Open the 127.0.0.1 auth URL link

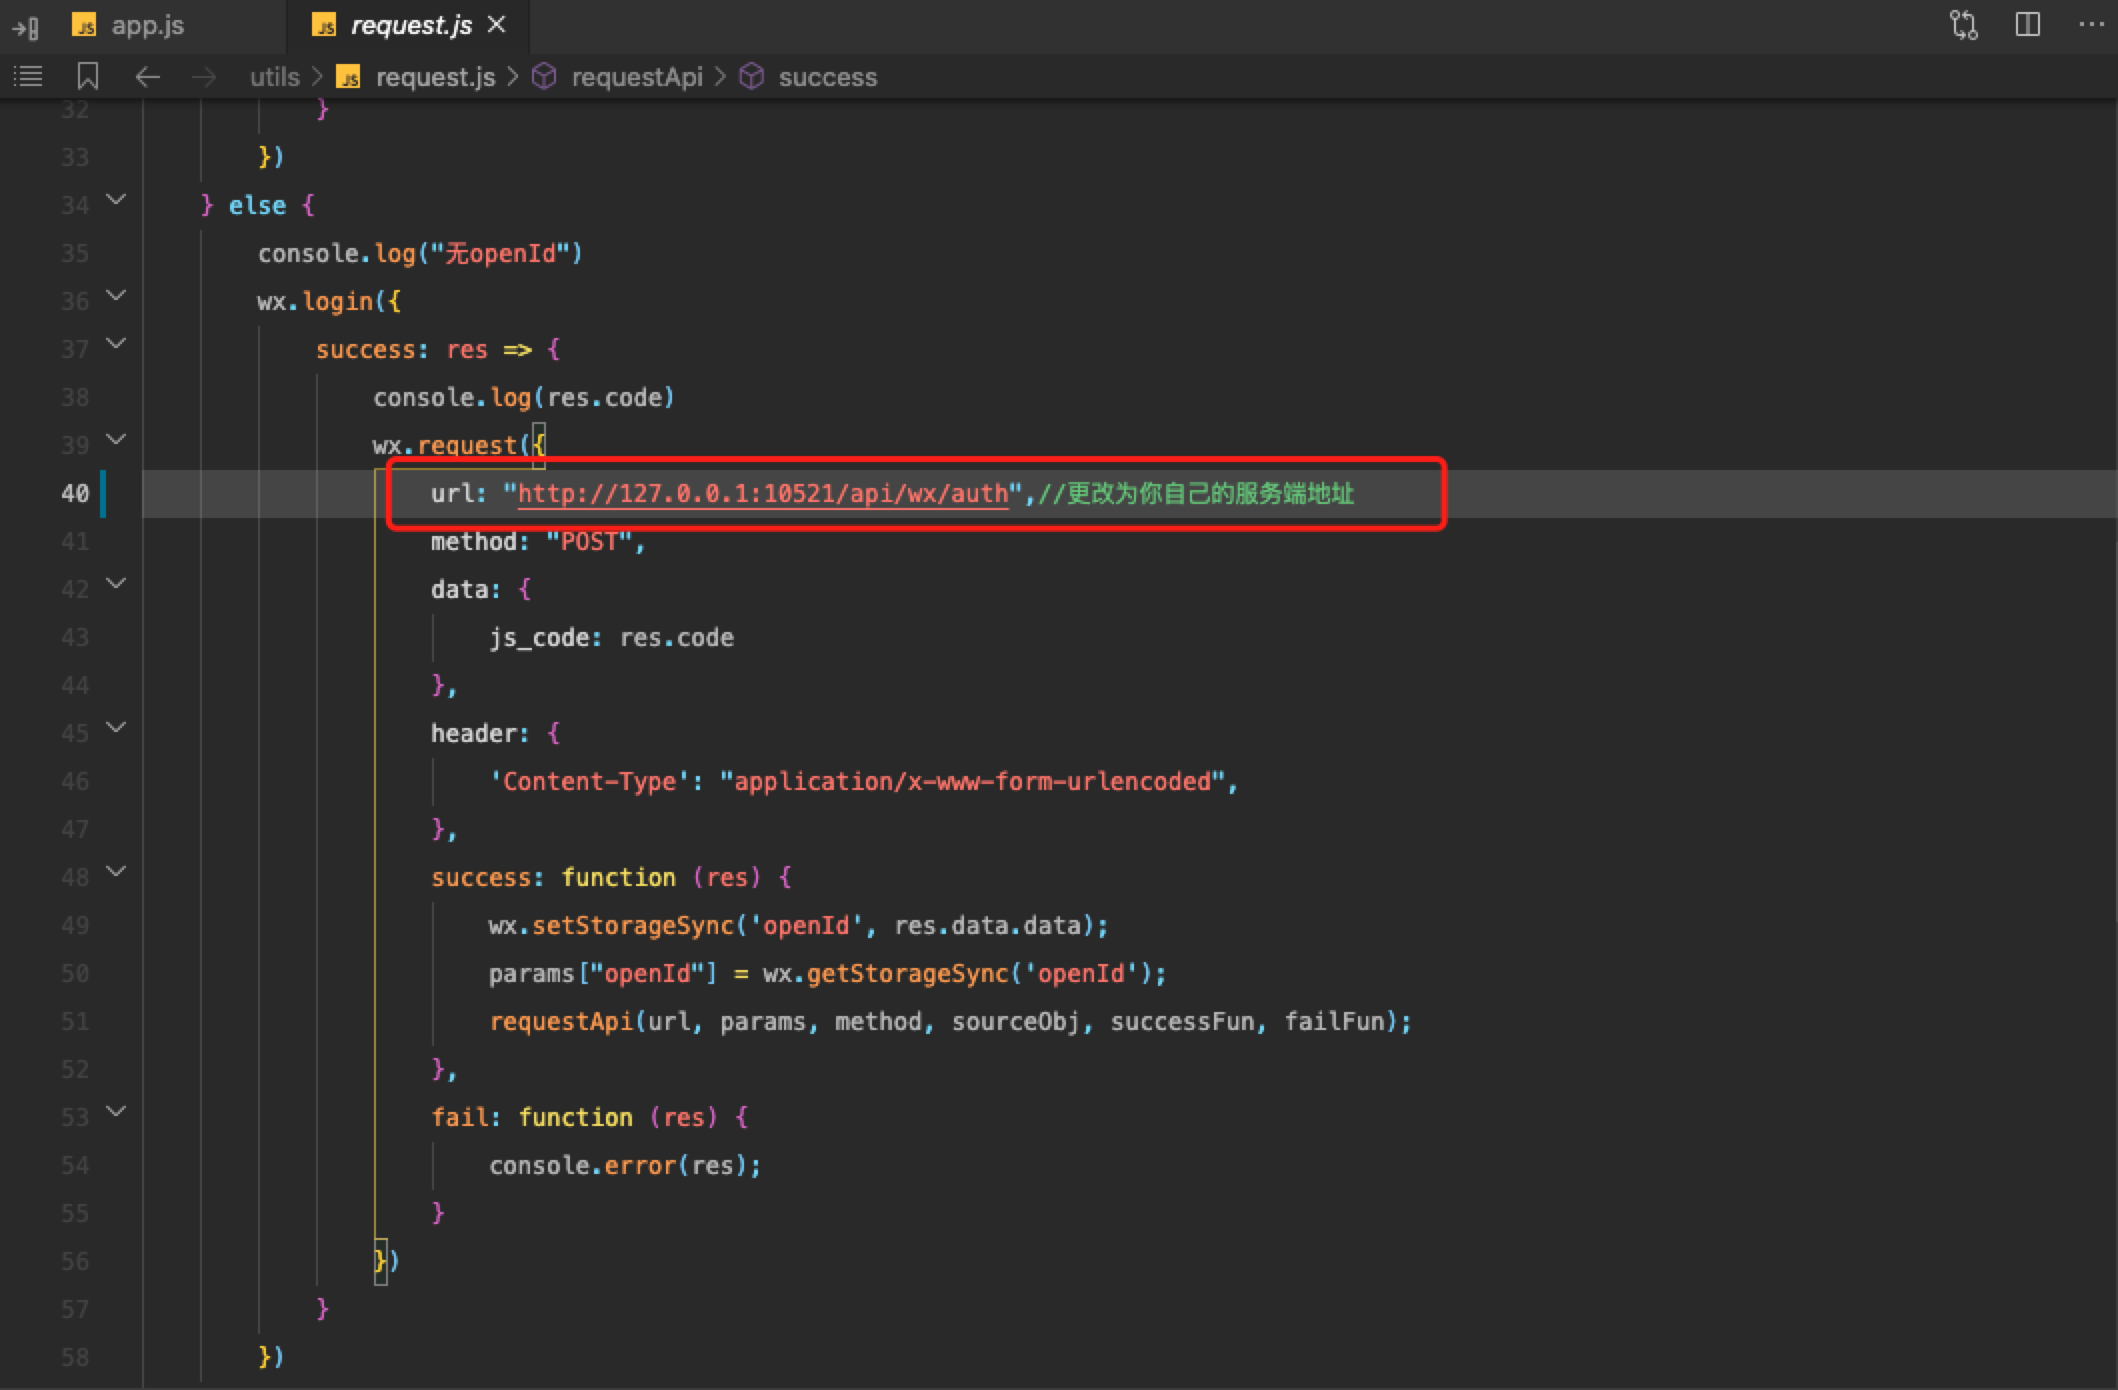click(763, 494)
